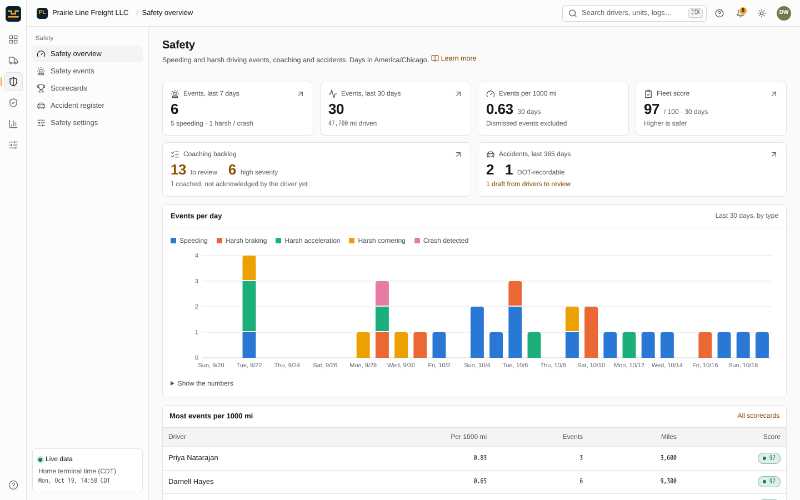Click the clipboard icon on Fleet score
Image resolution: width=800 pixels, height=500 pixels.
648,94
